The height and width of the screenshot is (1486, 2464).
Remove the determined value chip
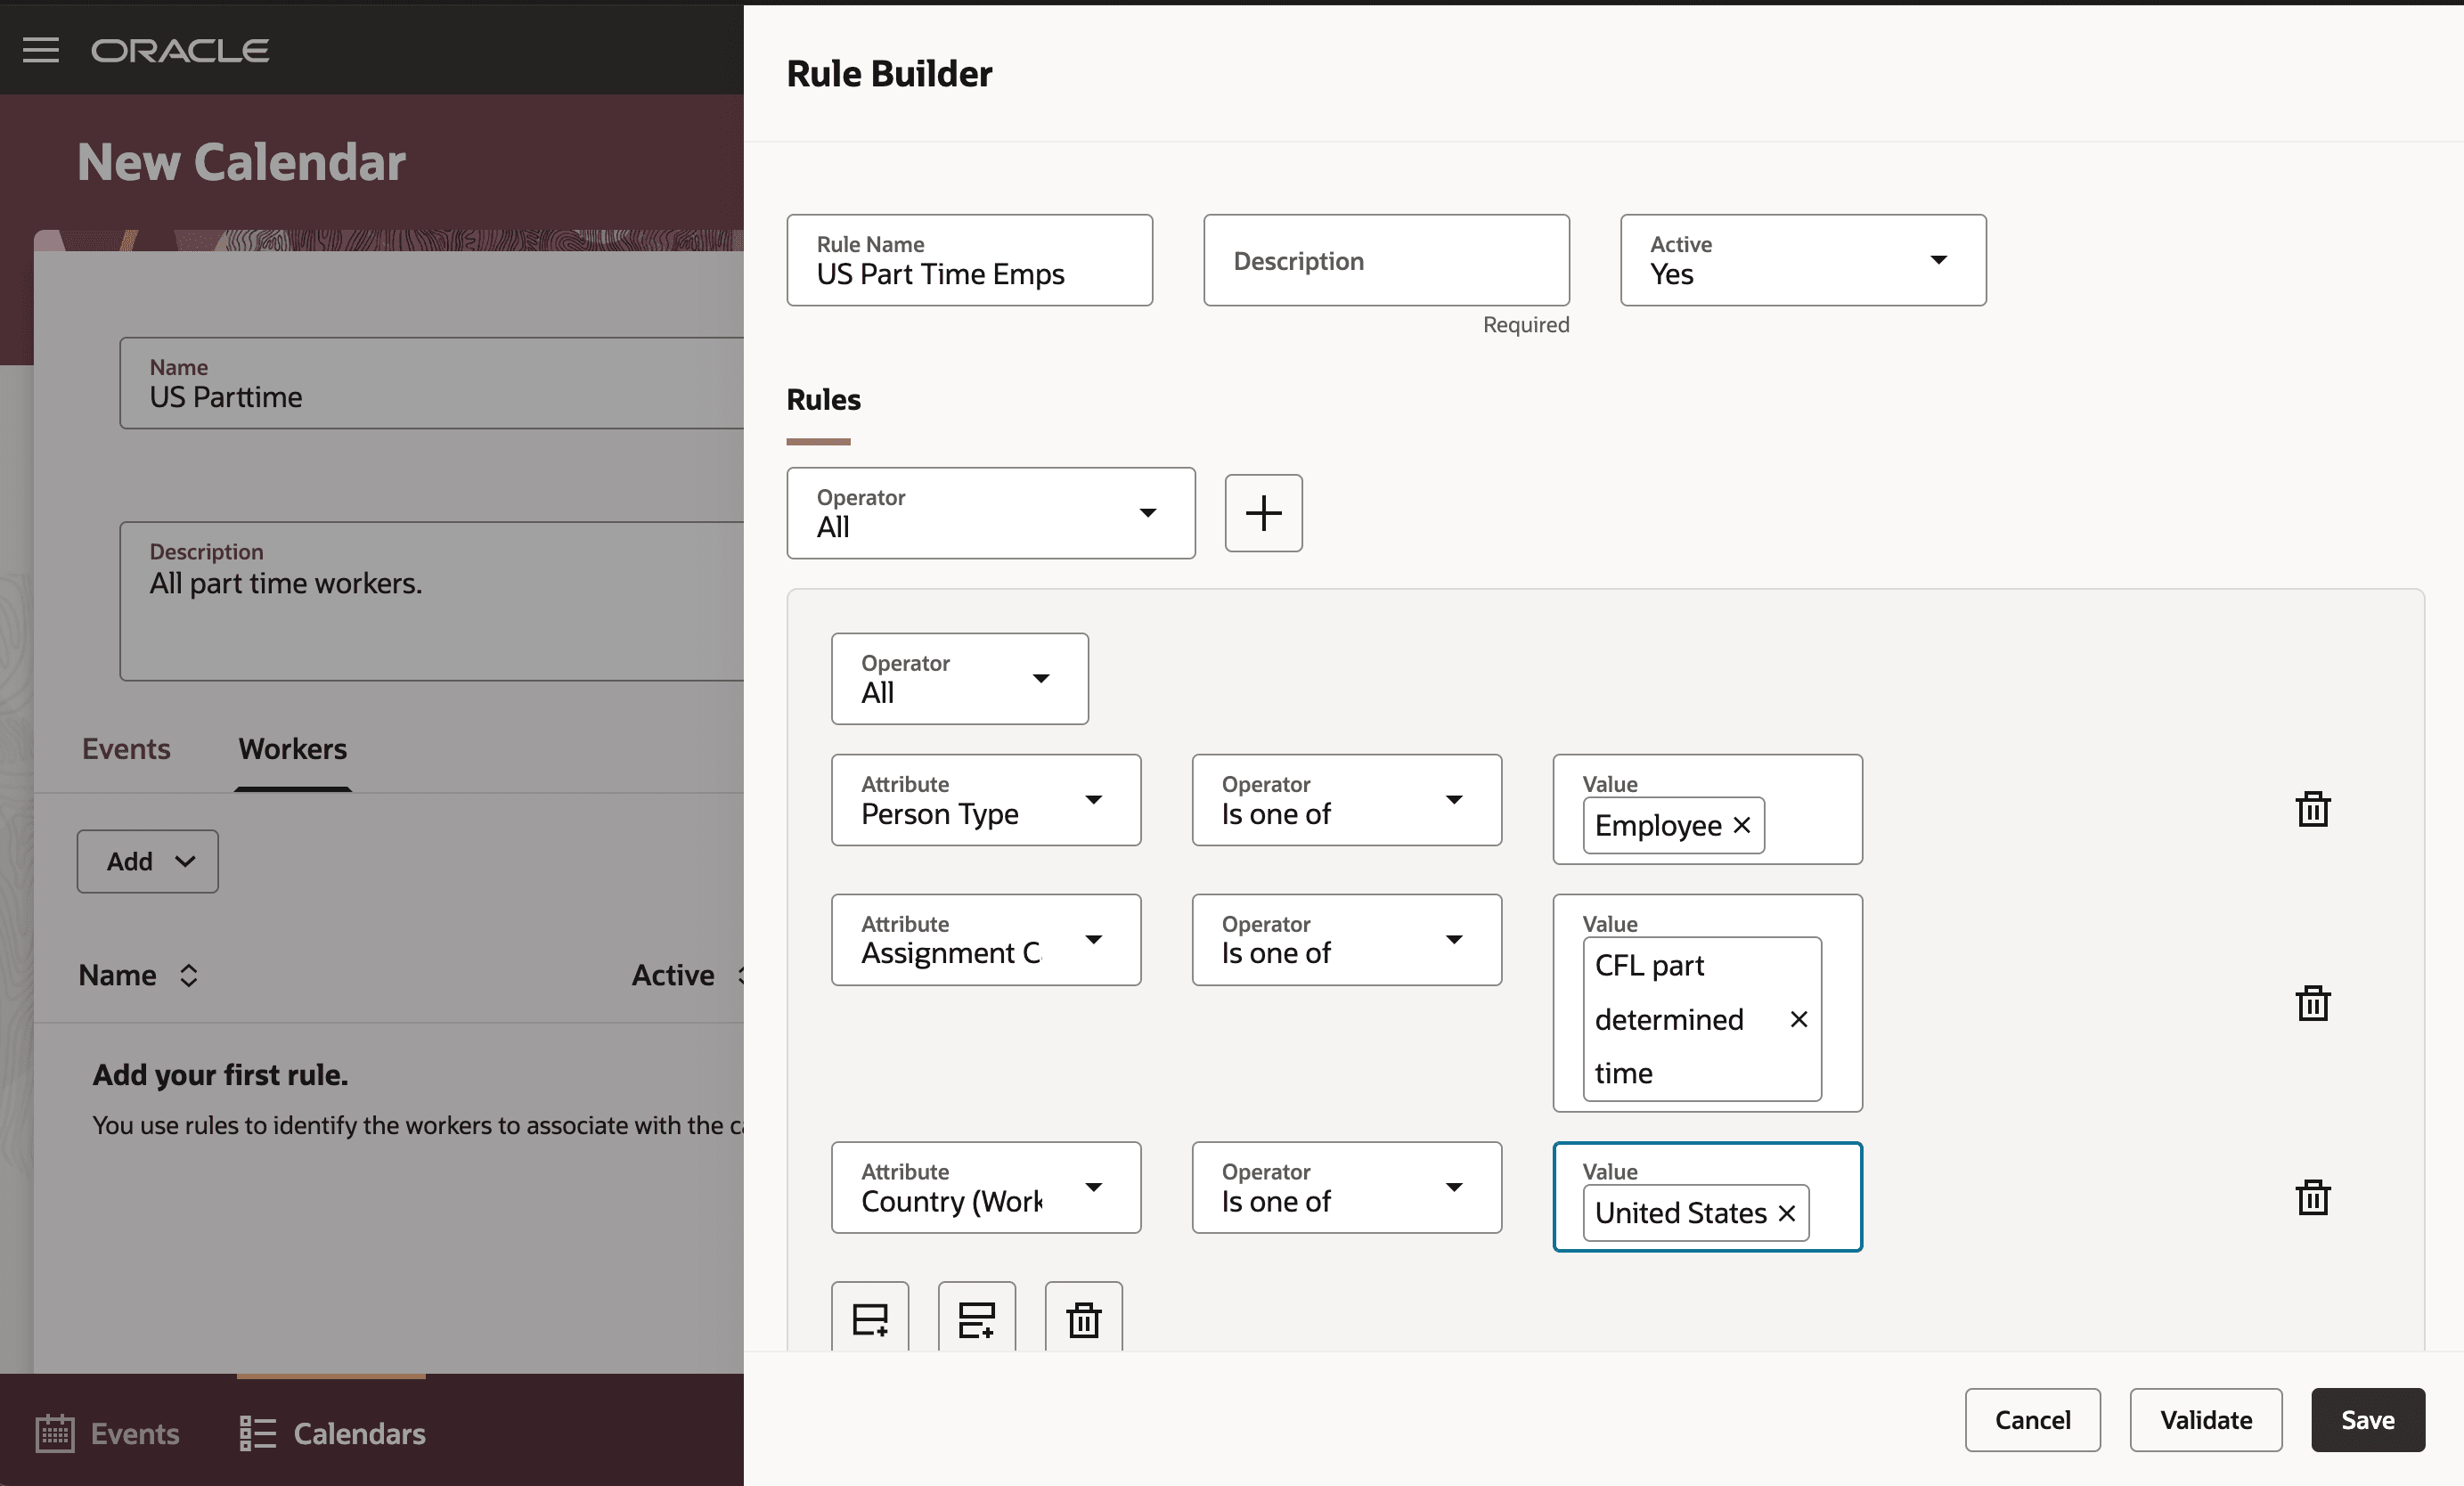pyautogui.click(x=1798, y=1019)
